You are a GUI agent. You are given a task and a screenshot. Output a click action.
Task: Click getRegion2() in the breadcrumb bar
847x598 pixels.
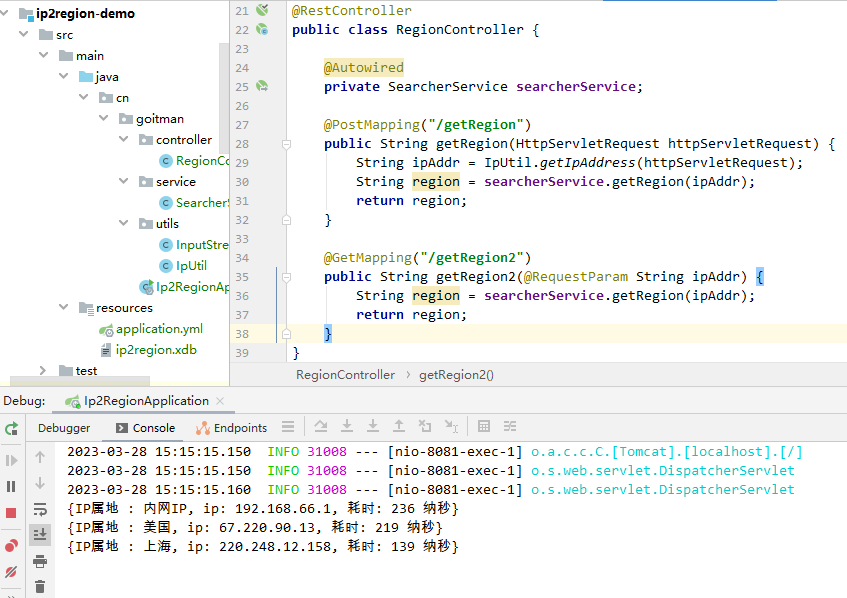pos(456,375)
